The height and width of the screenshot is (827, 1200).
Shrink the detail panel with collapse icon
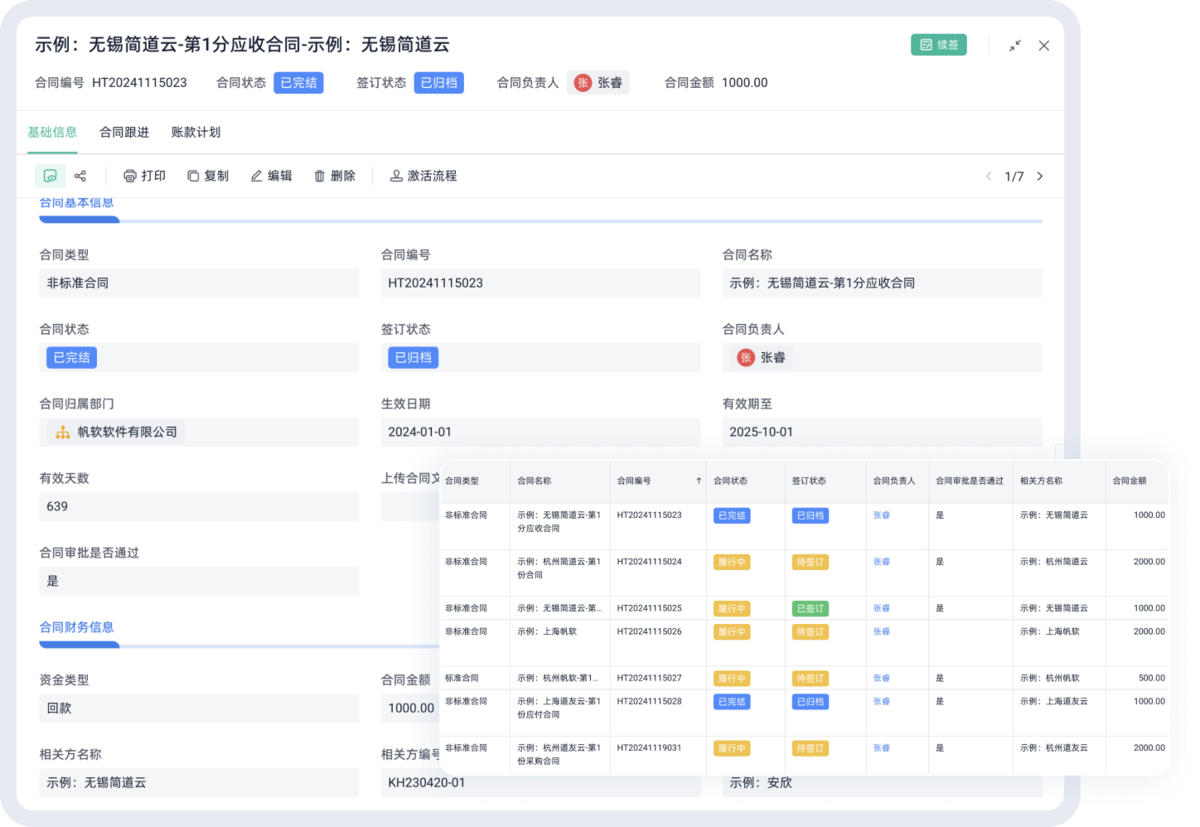coord(1014,45)
